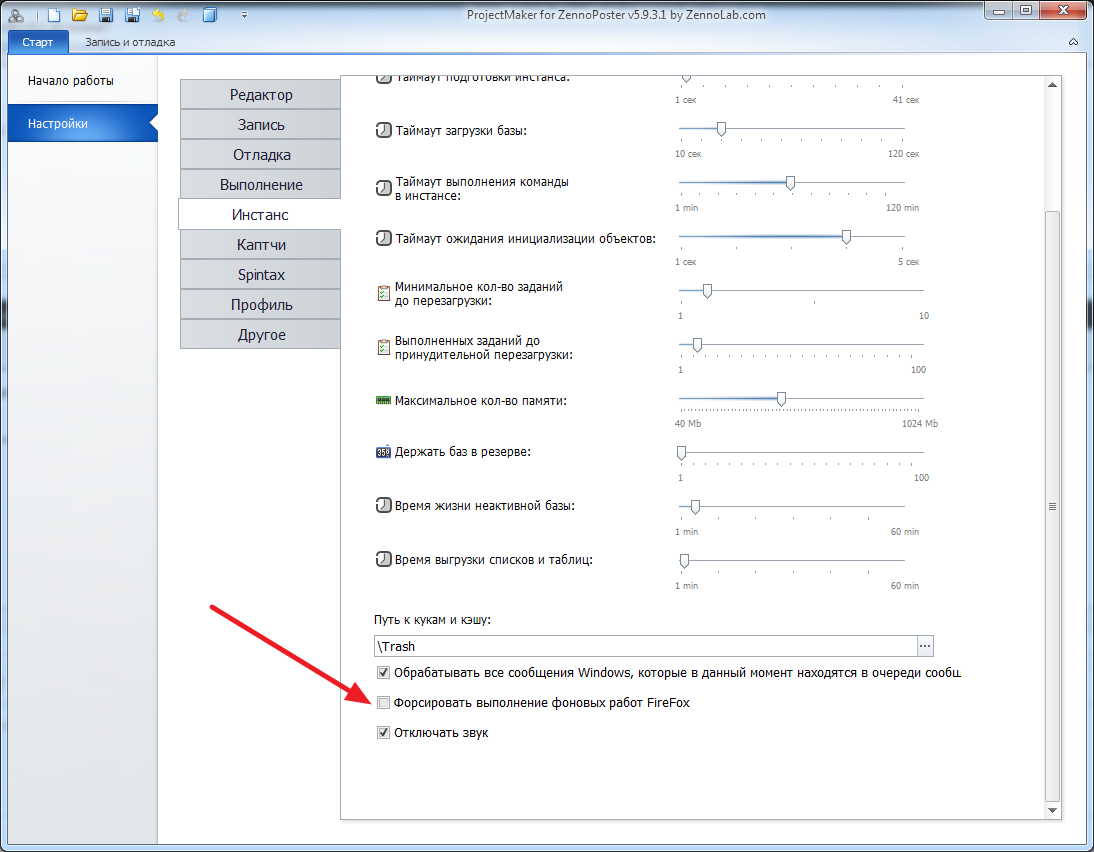Screen dimensions: 1094x852
Task: Open the Запись settings tab
Action: 260,125
